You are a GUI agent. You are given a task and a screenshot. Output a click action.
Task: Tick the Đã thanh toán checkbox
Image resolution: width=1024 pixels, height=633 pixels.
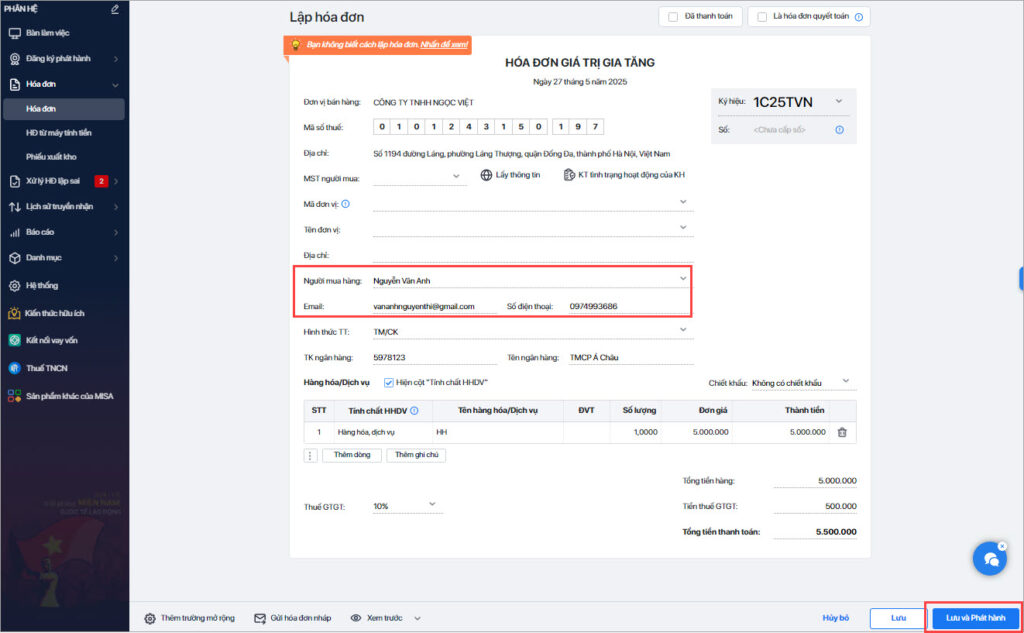(x=673, y=17)
